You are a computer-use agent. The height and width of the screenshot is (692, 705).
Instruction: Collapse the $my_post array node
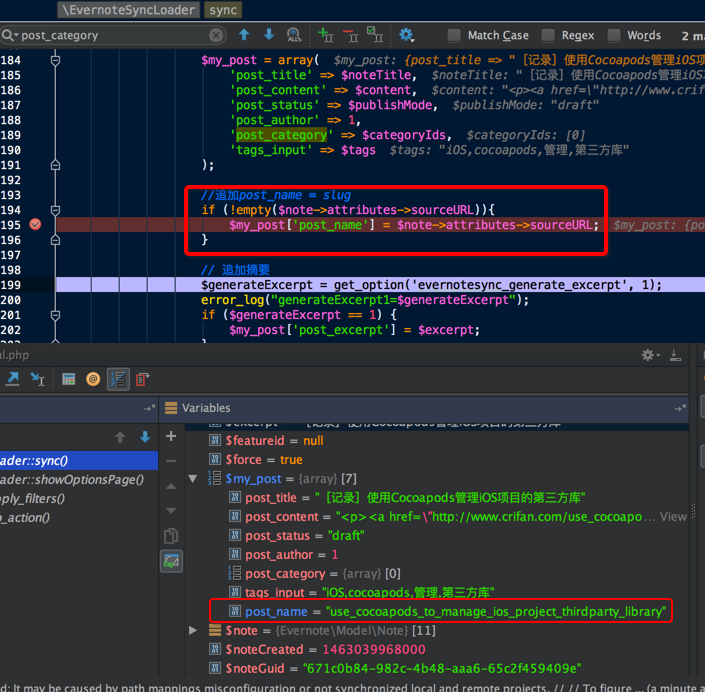193,479
